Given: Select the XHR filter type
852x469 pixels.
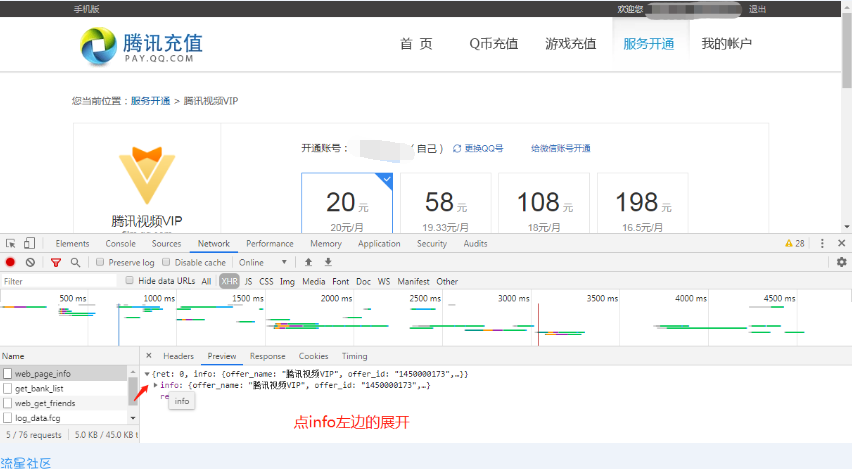Looking at the screenshot, I should pos(229,281).
